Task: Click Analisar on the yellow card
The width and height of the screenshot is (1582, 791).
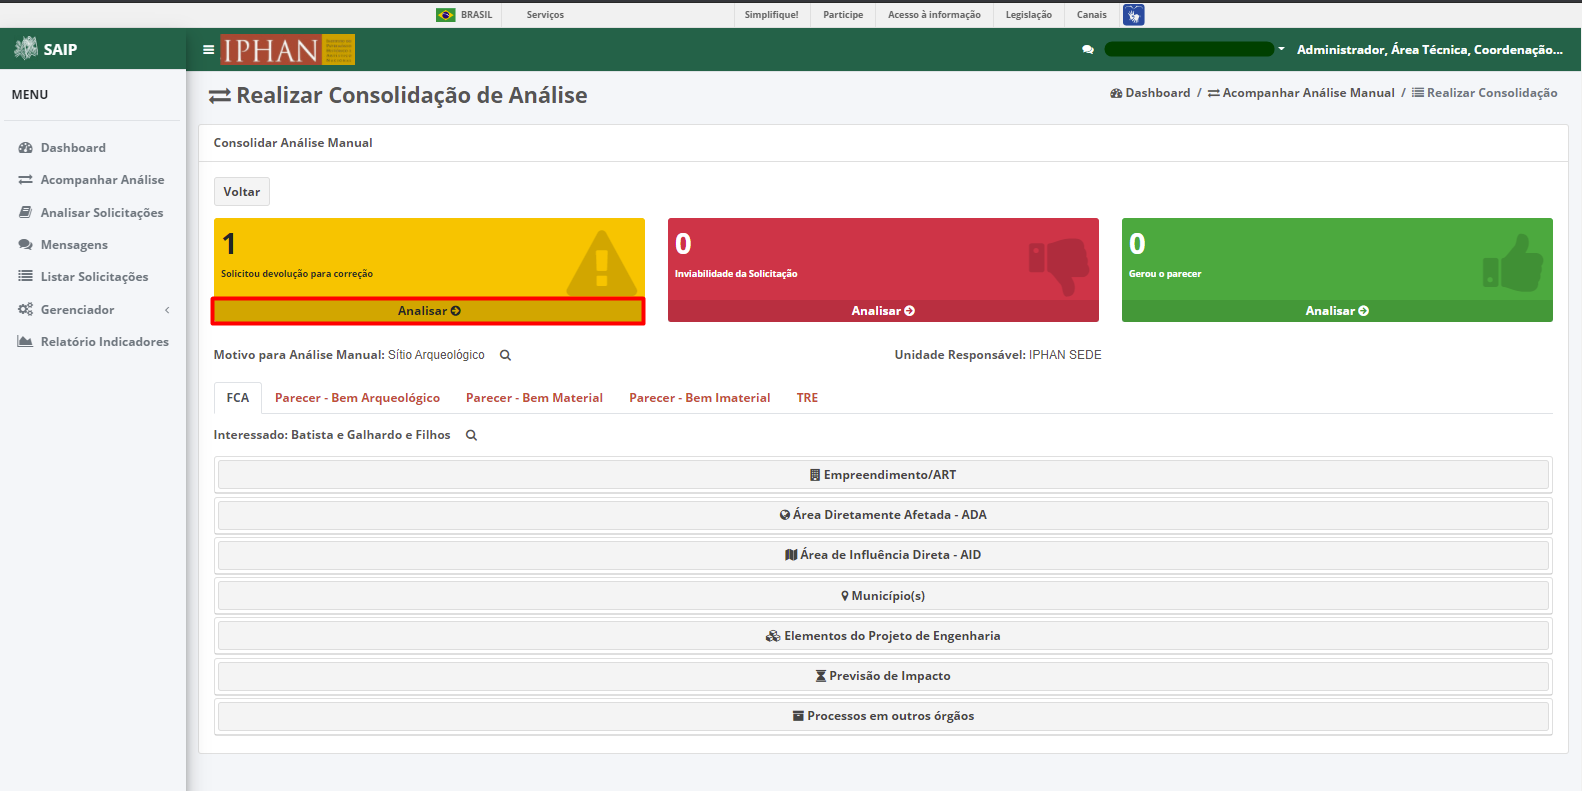Action: coord(429,311)
